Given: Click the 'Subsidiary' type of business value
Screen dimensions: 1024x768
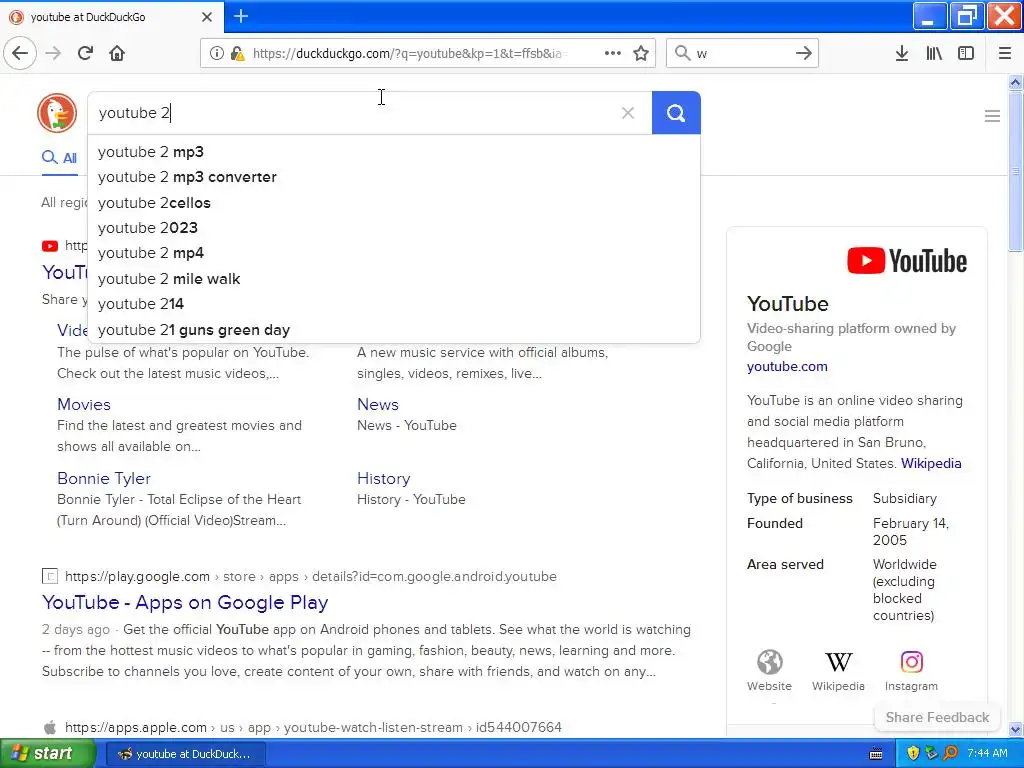Looking at the screenshot, I should [904, 498].
